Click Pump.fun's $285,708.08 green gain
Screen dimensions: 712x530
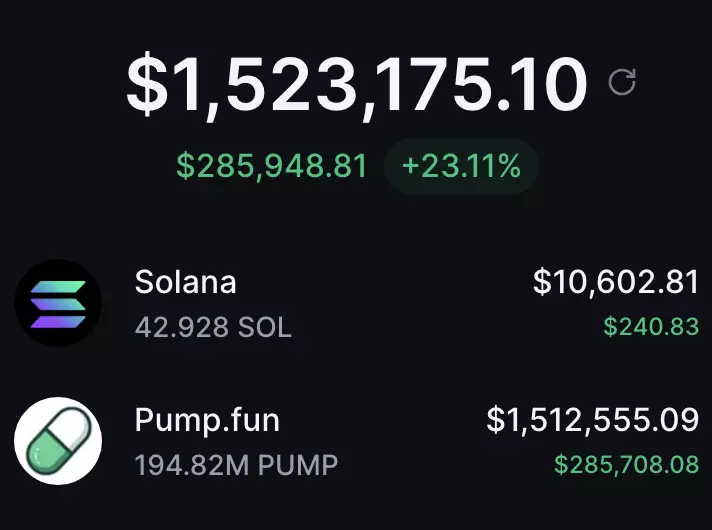coord(627,464)
